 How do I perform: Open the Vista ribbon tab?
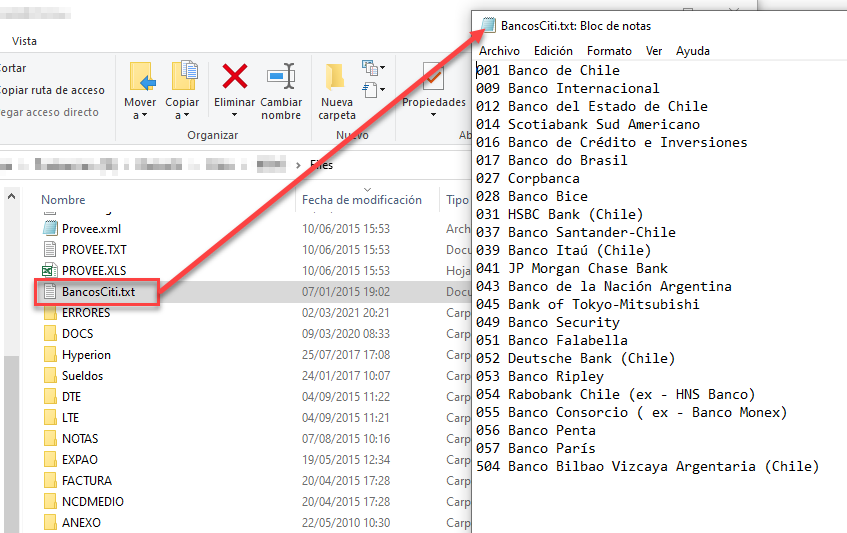[24, 41]
